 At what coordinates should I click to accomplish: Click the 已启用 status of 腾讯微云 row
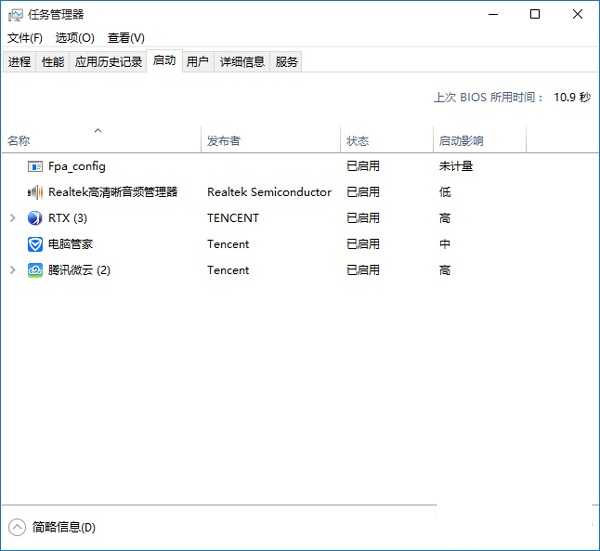pos(363,270)
